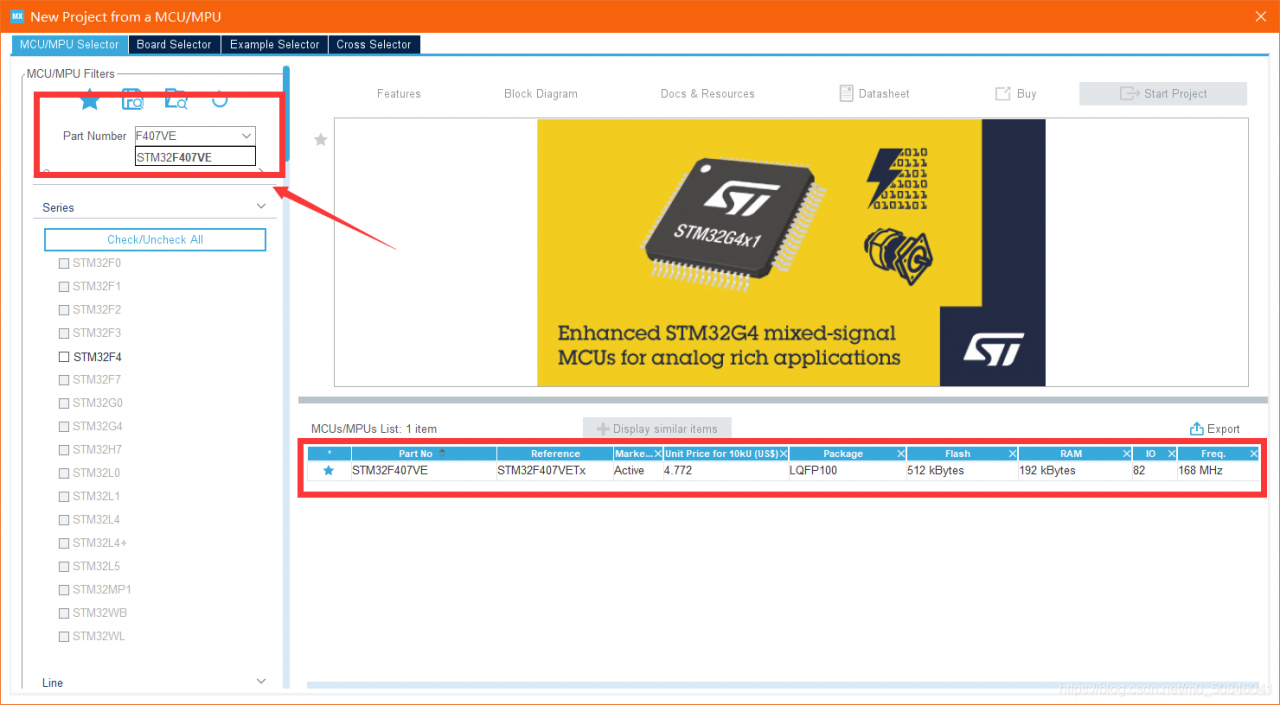
Task: Enable the STM32F7 series checkbox
Action: coord(64,380)
